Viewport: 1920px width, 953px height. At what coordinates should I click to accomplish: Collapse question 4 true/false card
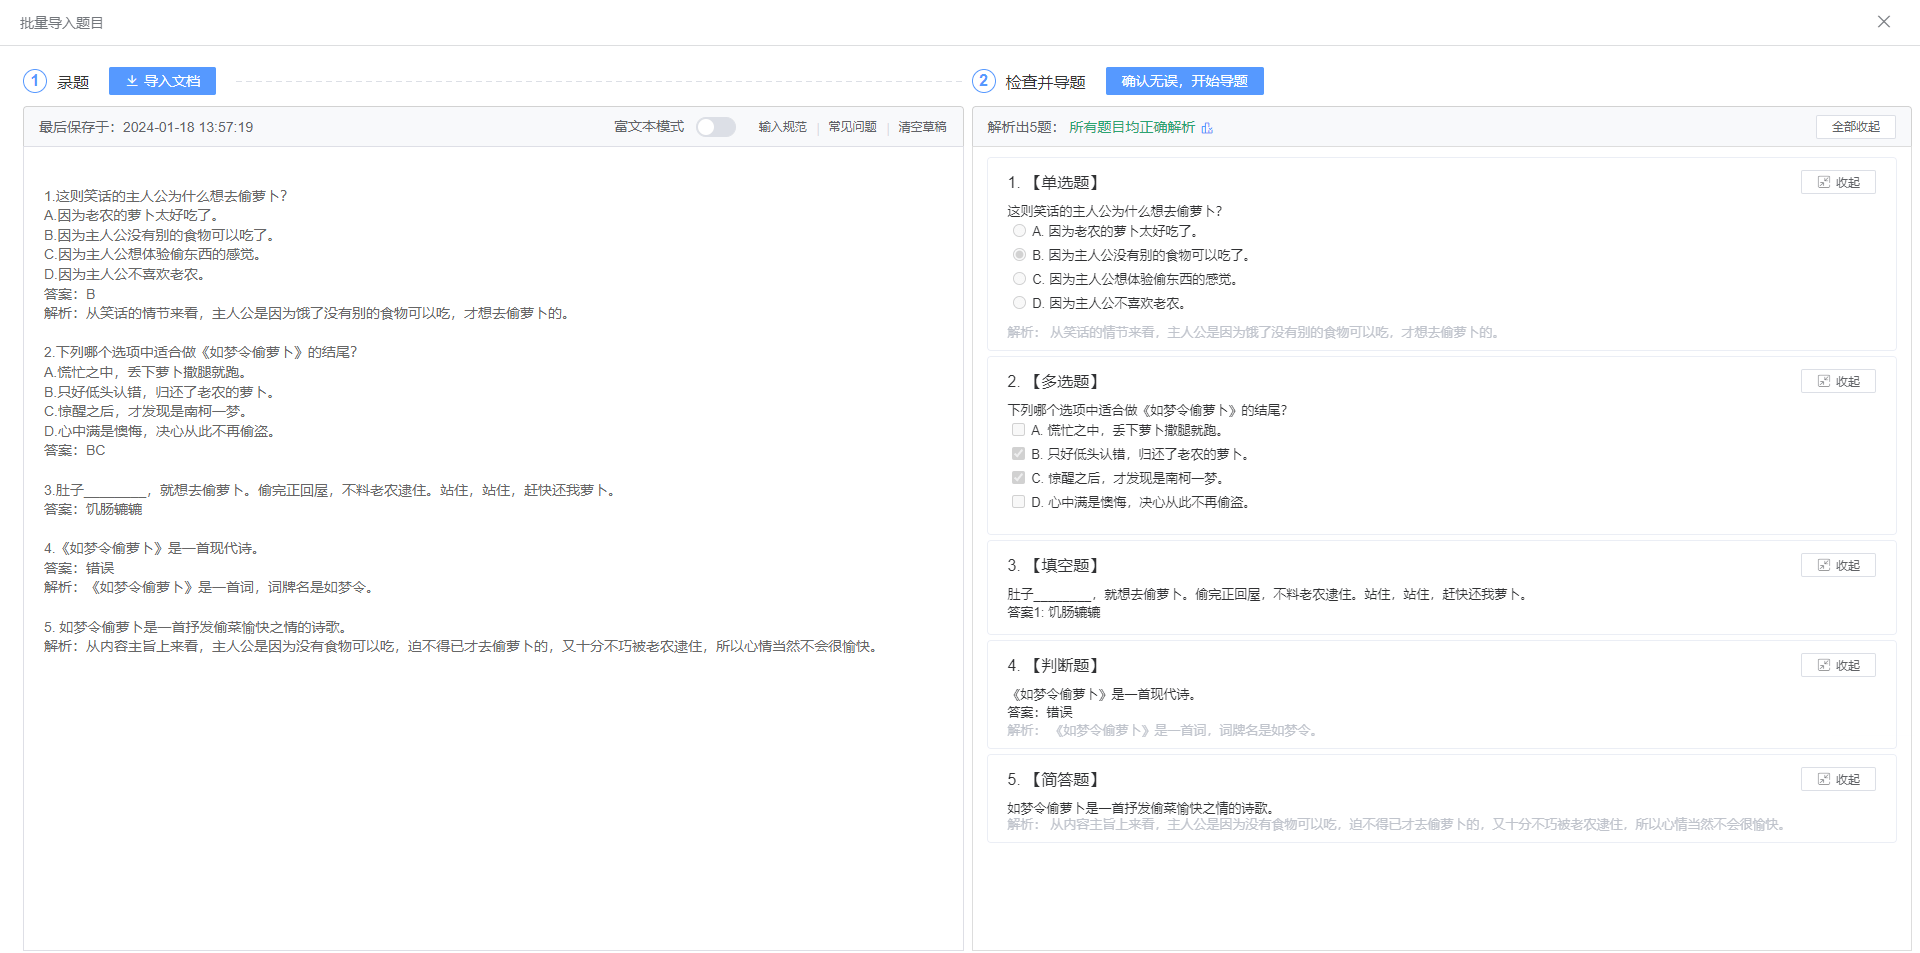(1838, 665)
